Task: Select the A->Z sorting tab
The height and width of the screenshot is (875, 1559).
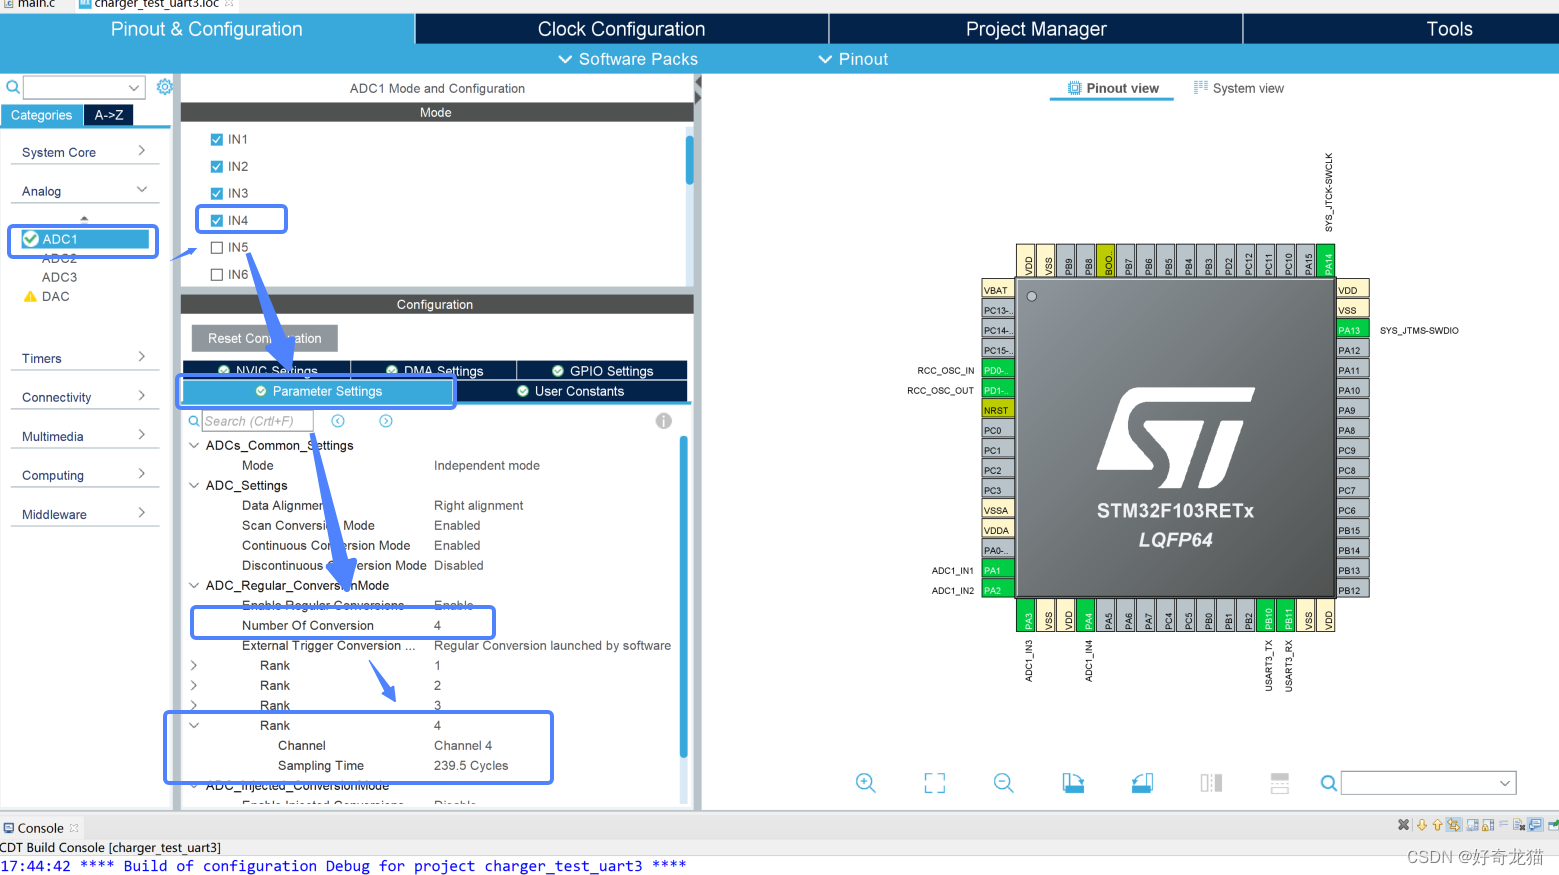Action: [109, 115]
